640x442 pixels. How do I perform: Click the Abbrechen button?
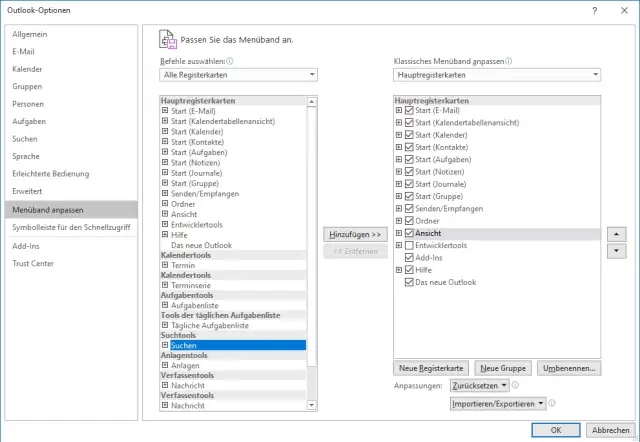(x=611, y=430)
